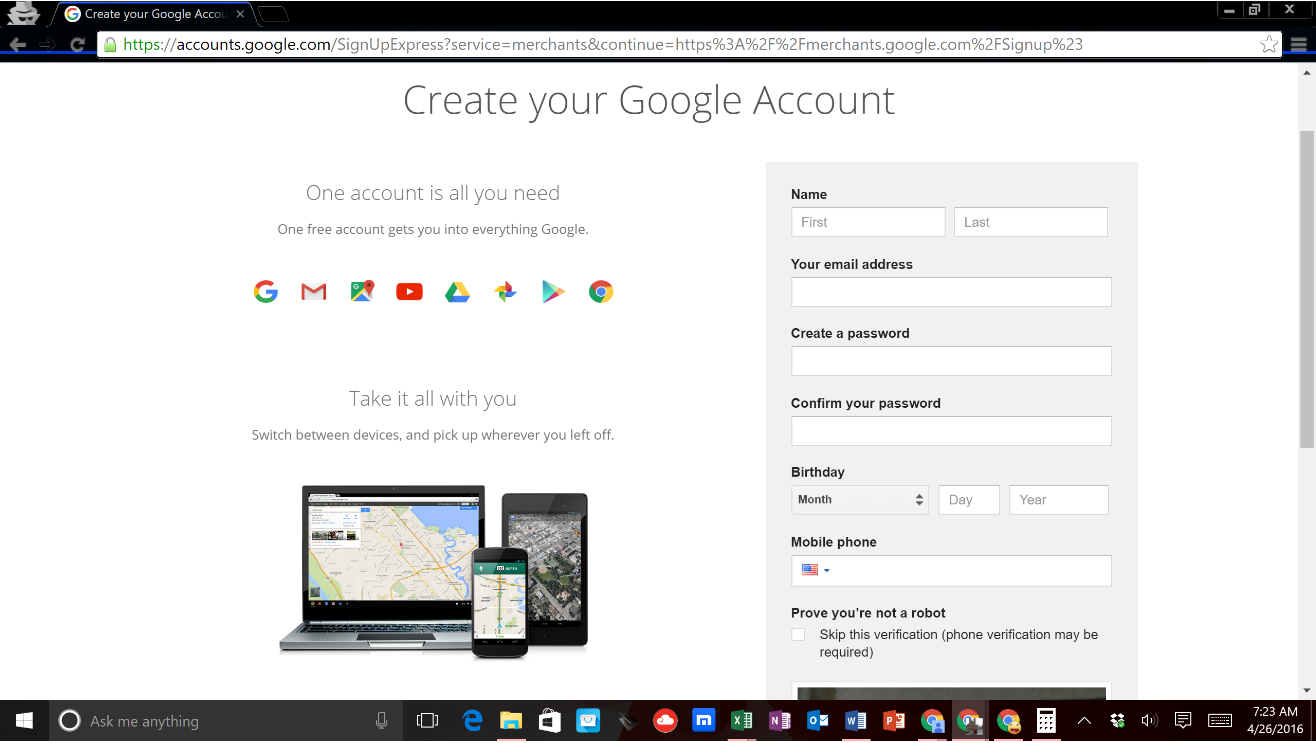Click the Cortana microphone icon
This screenshot has width=1316, height=743.
click(x=381, y=720)
